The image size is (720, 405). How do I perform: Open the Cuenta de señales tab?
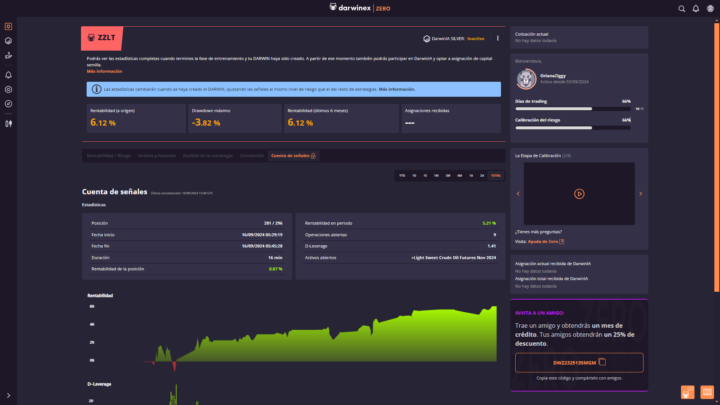click(292, 156)
